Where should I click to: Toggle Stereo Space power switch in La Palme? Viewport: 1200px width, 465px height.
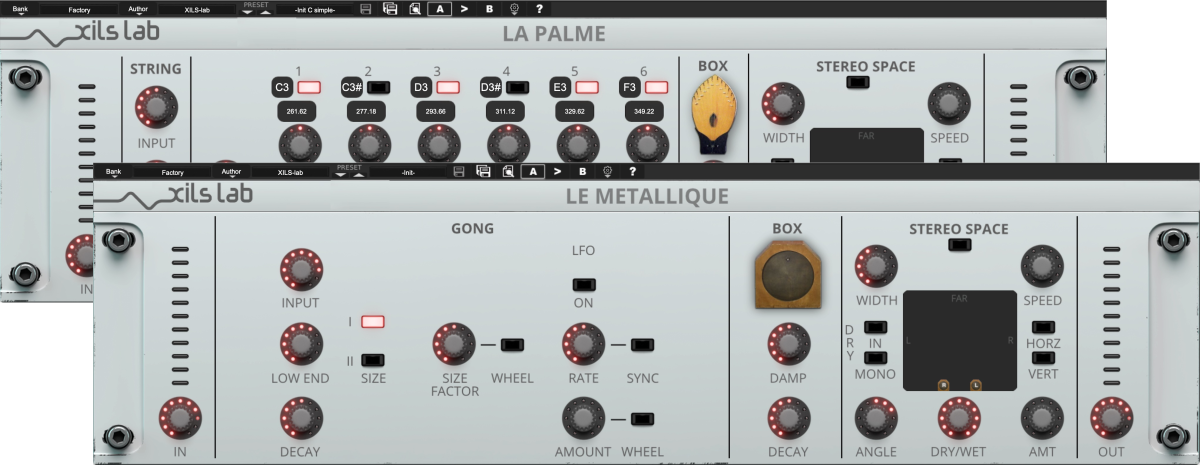[856, 82]
